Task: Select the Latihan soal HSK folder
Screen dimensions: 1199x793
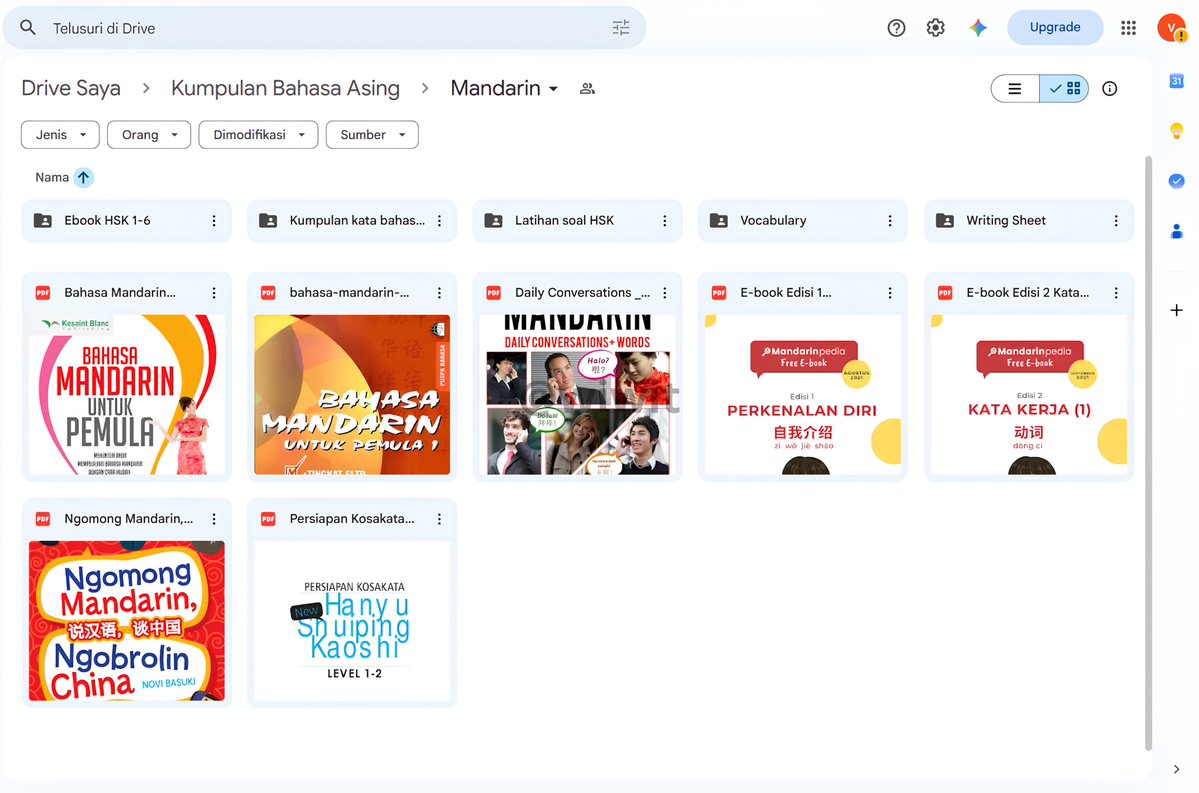Action: pos(577,221)
